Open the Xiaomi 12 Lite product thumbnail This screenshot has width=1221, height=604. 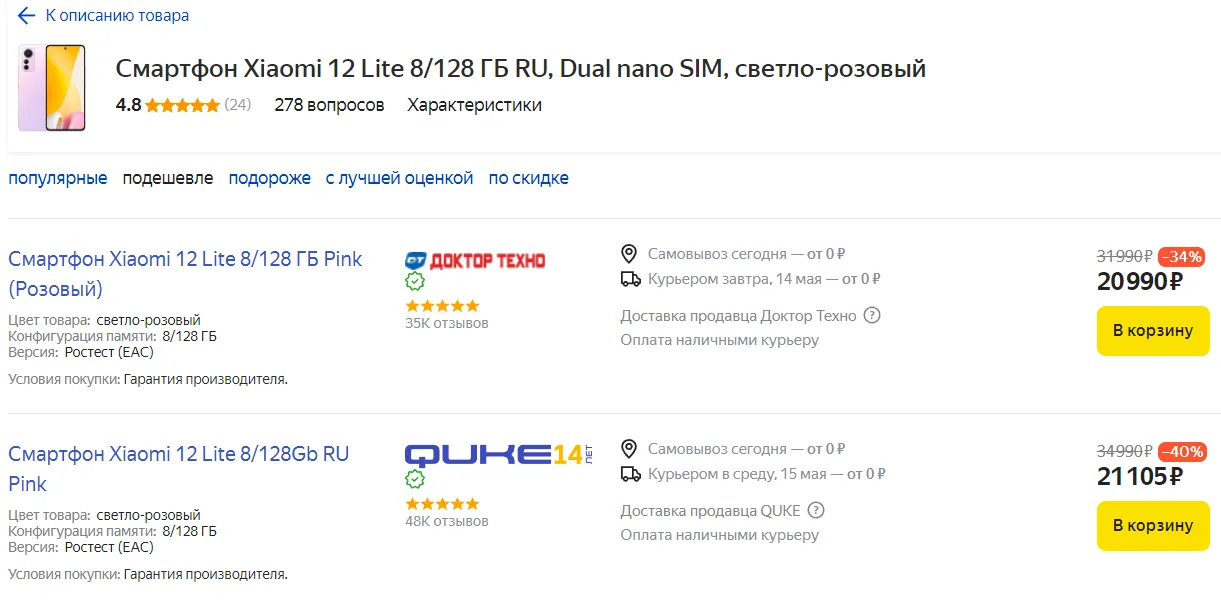coord(51,88)
